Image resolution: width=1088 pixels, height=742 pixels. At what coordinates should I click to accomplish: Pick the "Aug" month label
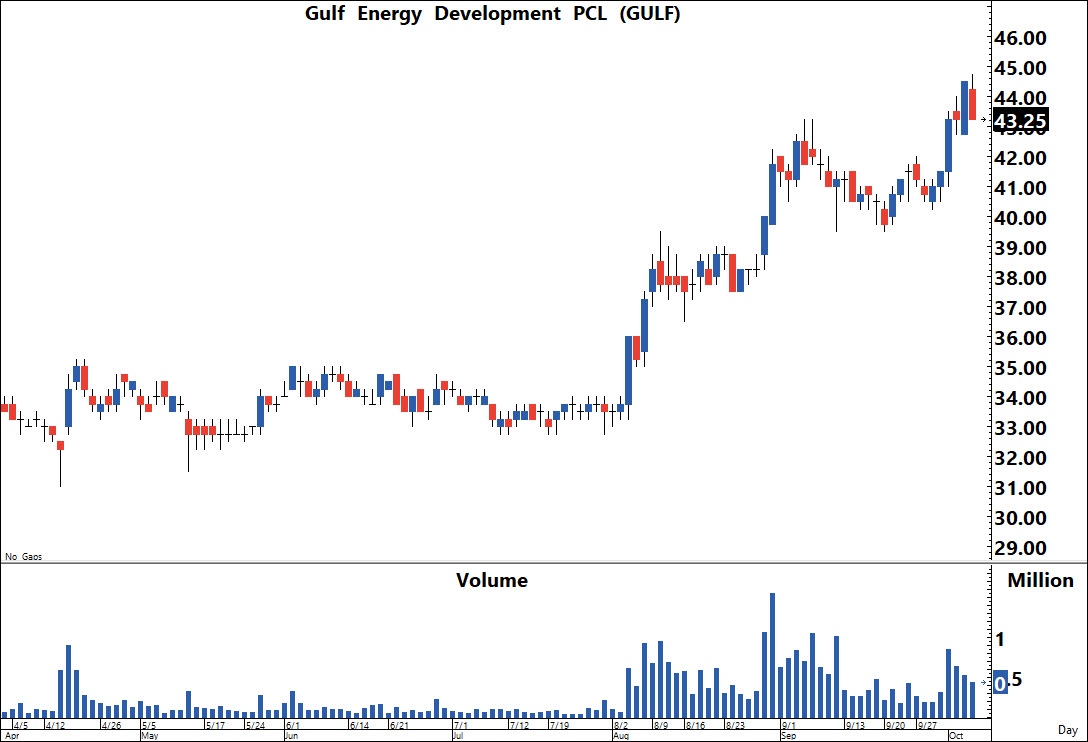[621, 736]
